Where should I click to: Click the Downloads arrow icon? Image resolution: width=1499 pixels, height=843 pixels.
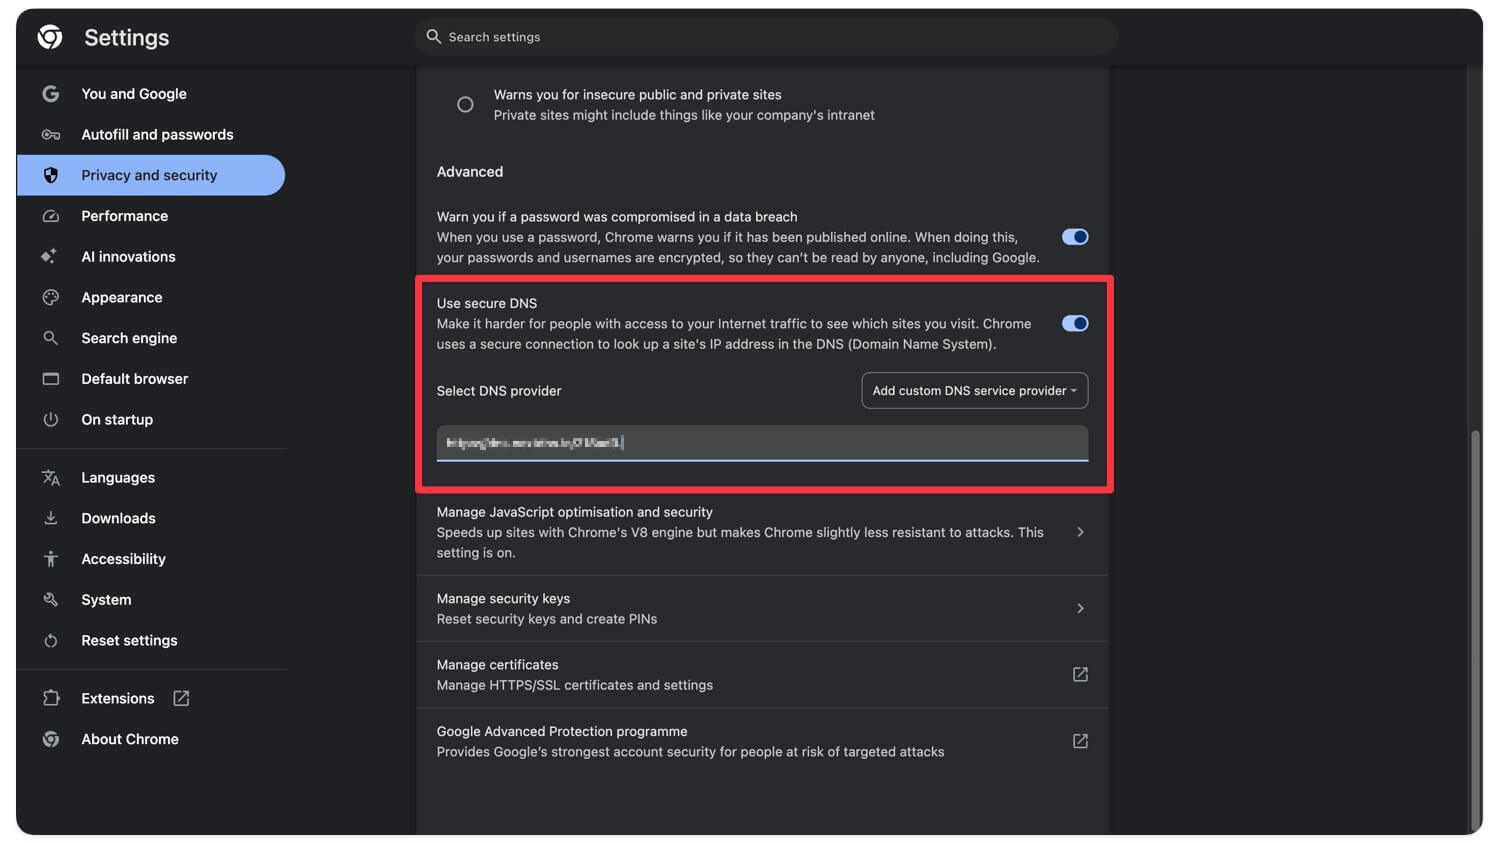point(50,518)
